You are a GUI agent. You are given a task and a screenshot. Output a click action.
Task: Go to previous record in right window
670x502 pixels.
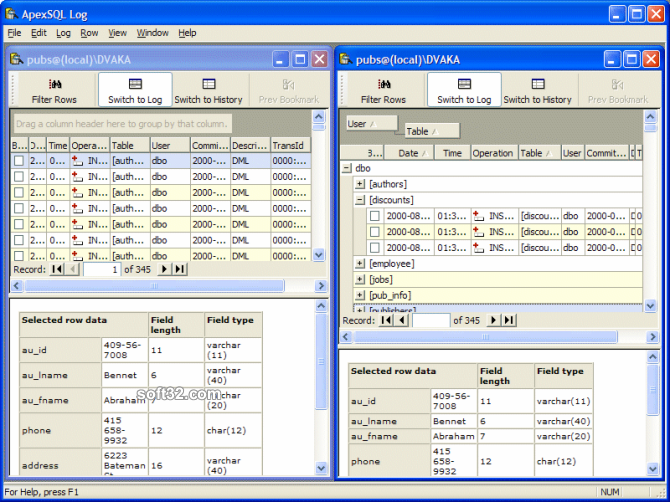click(402, 320)
